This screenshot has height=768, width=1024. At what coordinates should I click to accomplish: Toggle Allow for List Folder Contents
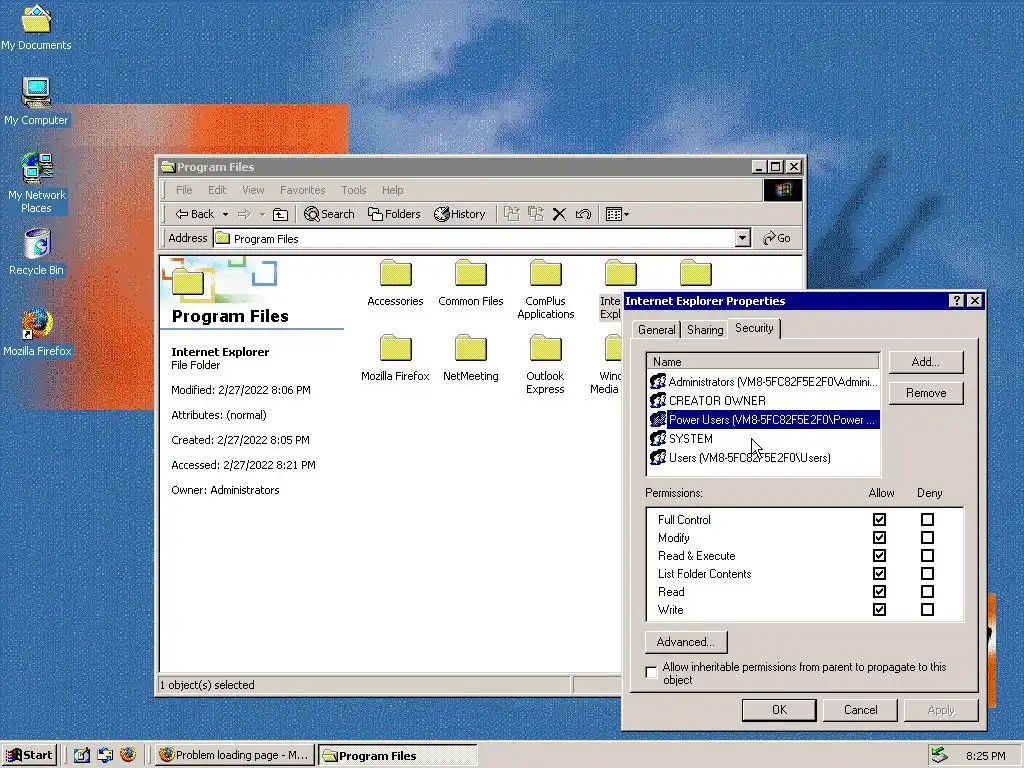pos(879,573)
